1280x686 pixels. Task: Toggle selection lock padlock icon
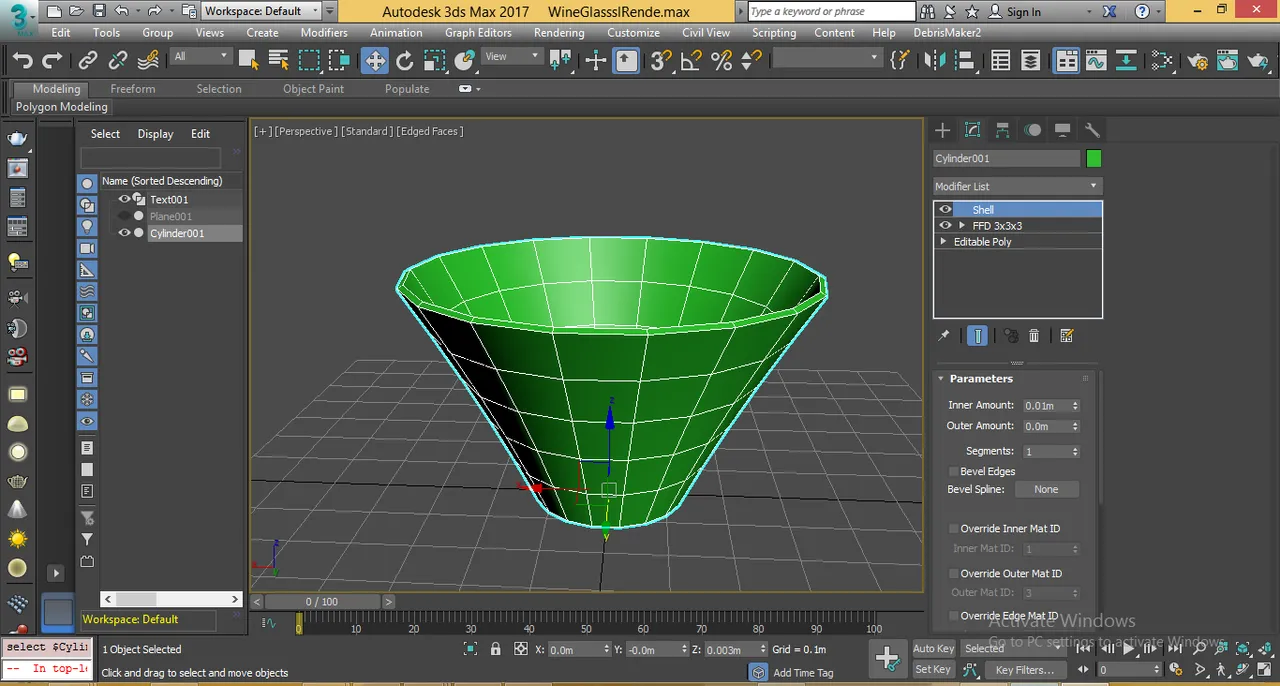point(495,649)
